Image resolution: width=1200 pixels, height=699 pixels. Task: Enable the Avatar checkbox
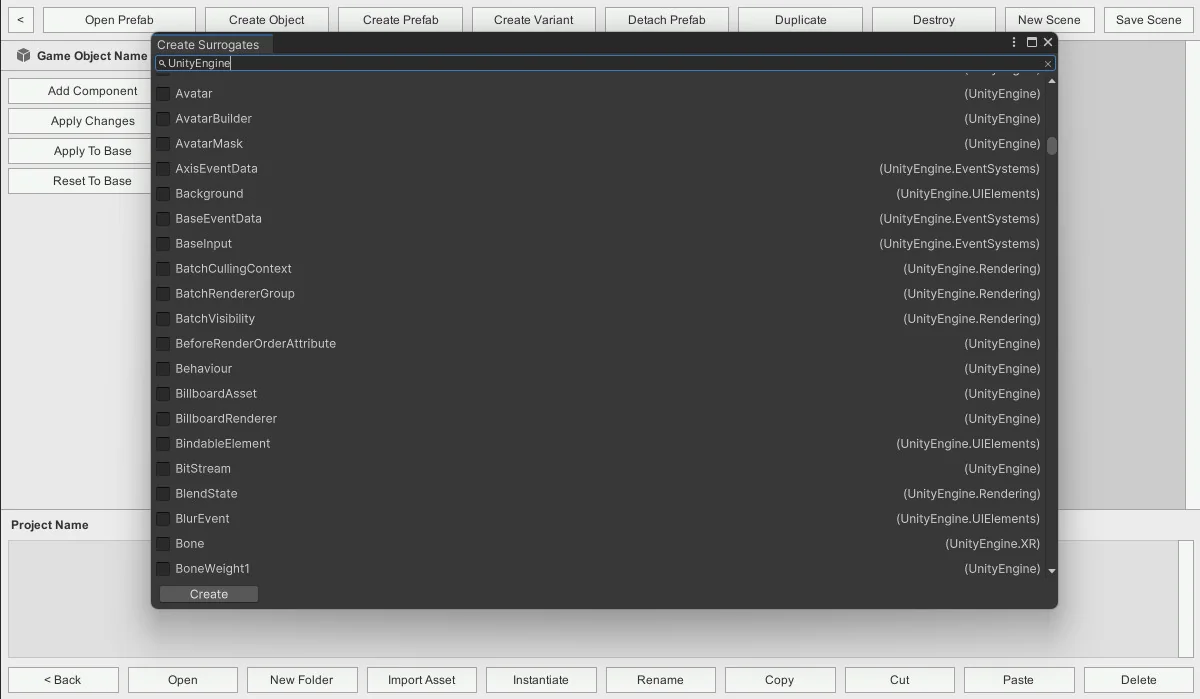pos(162,93)
